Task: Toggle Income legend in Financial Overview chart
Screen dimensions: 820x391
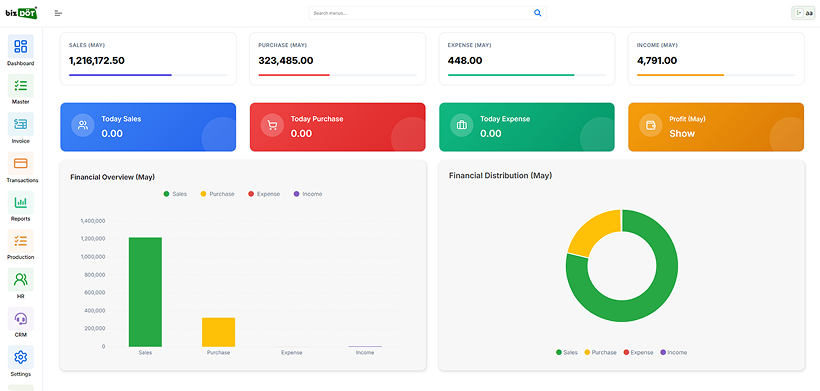Action: (x=308, y=194)
